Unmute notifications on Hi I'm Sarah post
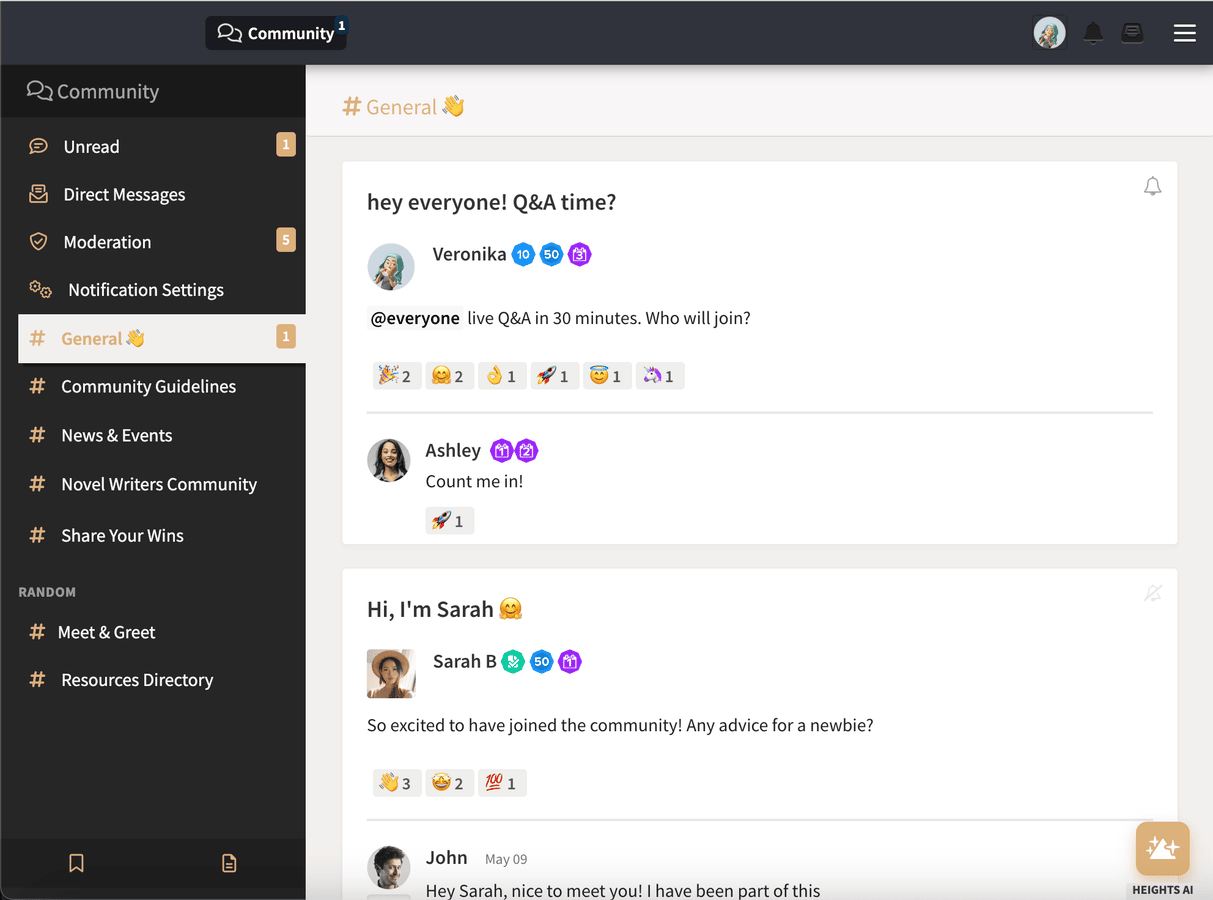The width and height of the screenshot is (1213, 900). point(1152,594)
